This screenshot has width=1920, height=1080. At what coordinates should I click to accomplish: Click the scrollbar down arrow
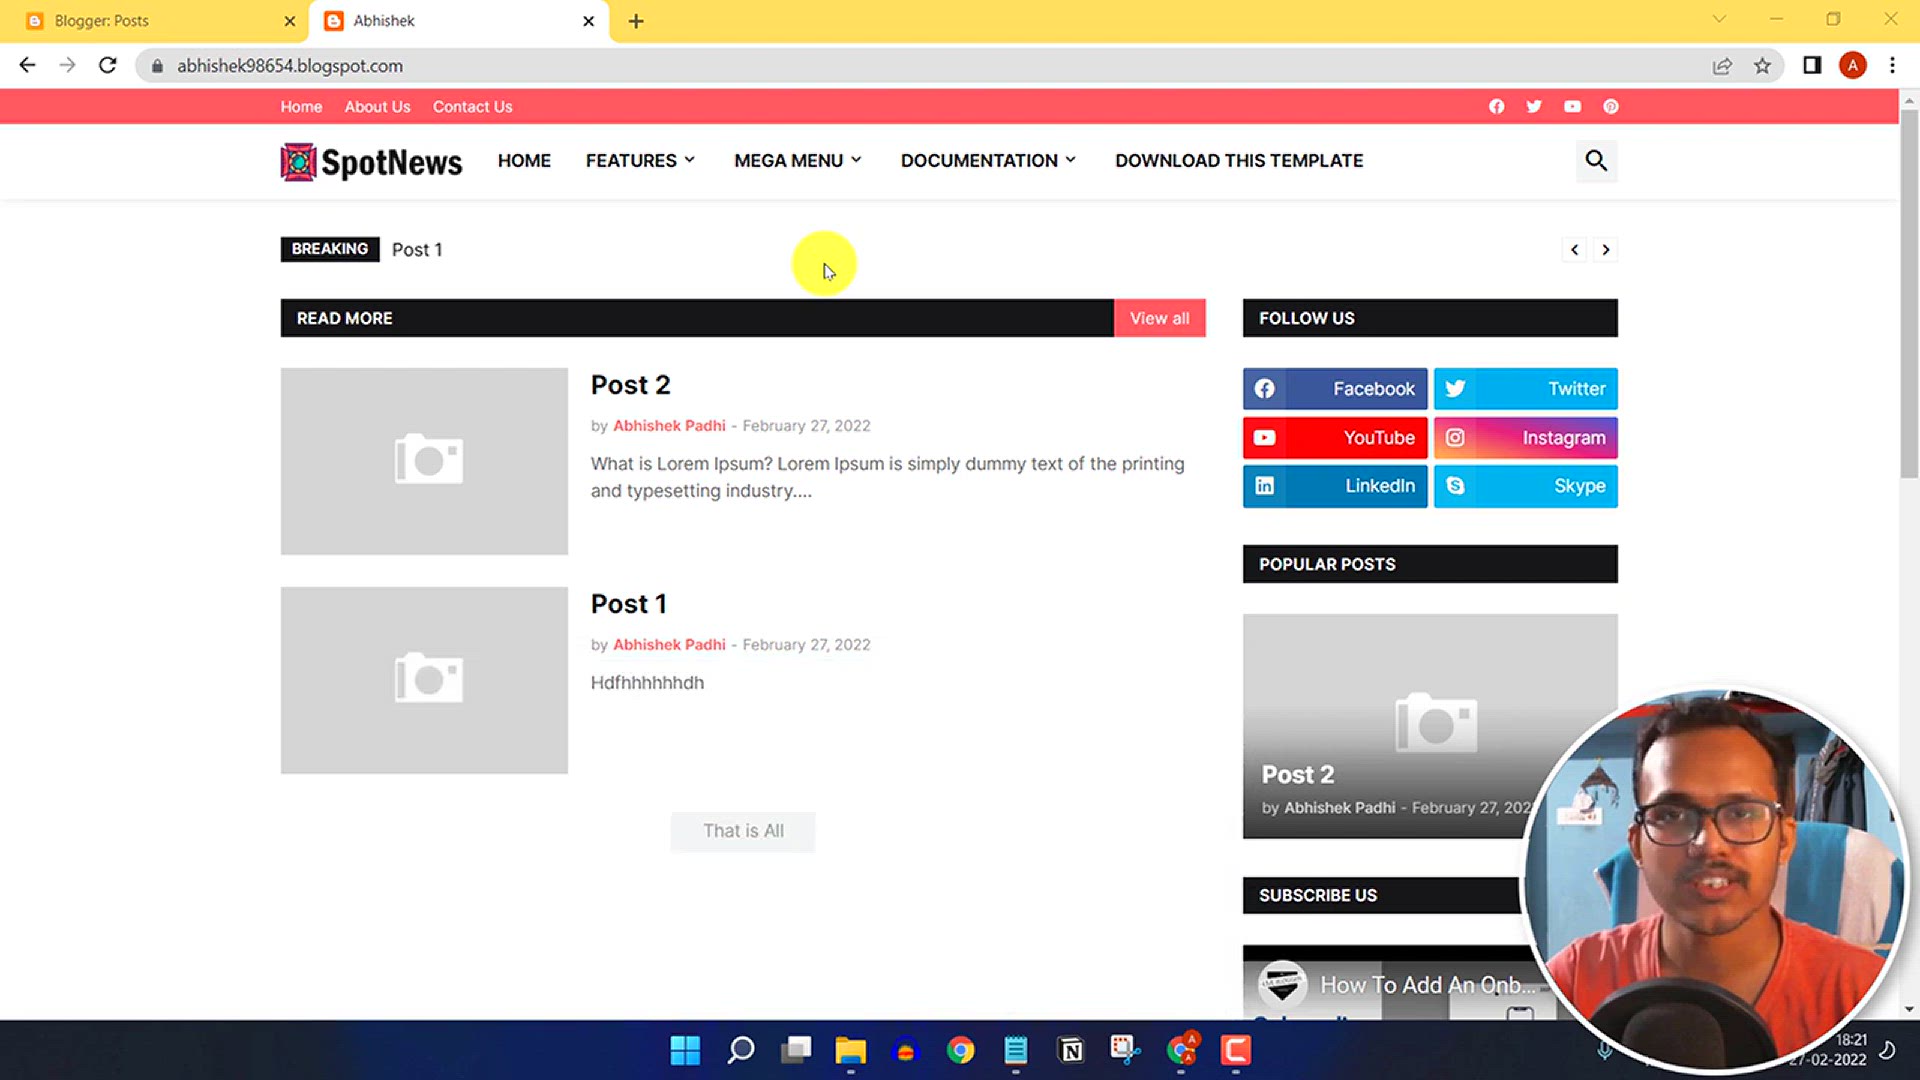(1909, 1009)
